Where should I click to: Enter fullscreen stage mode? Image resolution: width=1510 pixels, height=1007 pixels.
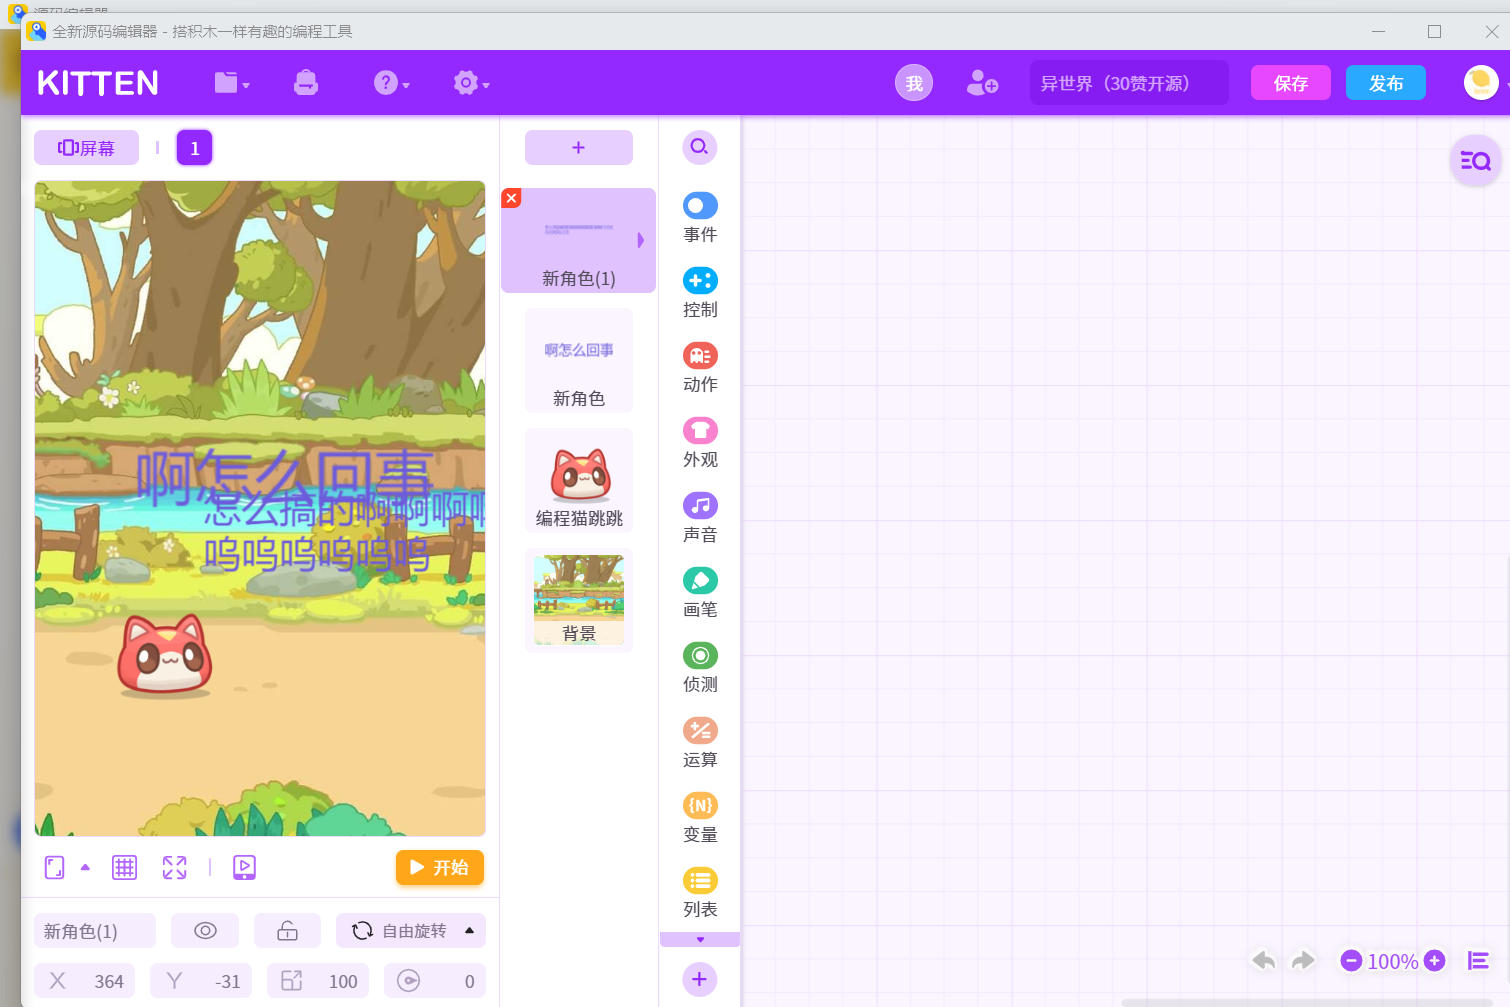[x=174, y=867]
